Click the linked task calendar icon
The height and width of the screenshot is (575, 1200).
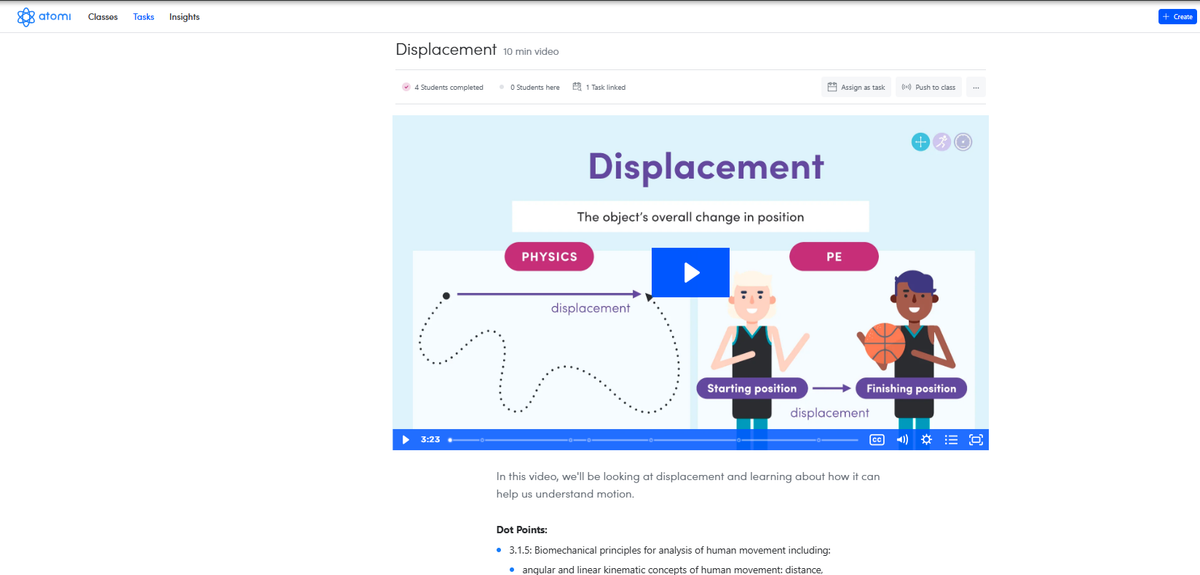click(x=577, y=87)
